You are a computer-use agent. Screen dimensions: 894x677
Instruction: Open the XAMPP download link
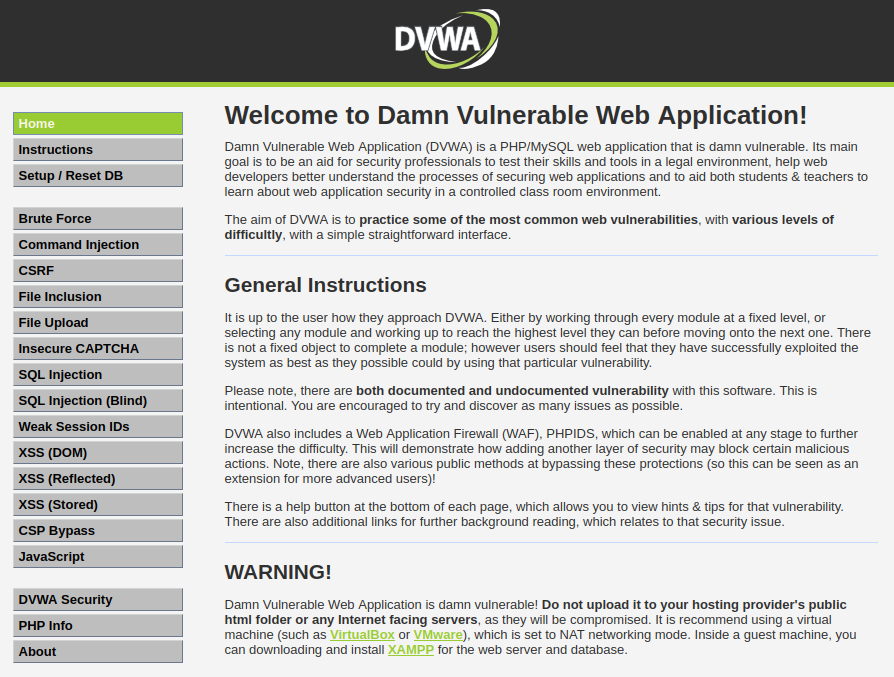(411, 650)
